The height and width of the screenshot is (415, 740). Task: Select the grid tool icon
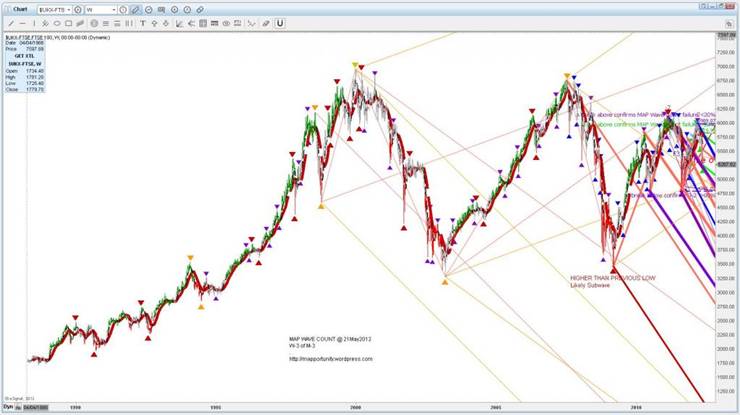[203, 23]
